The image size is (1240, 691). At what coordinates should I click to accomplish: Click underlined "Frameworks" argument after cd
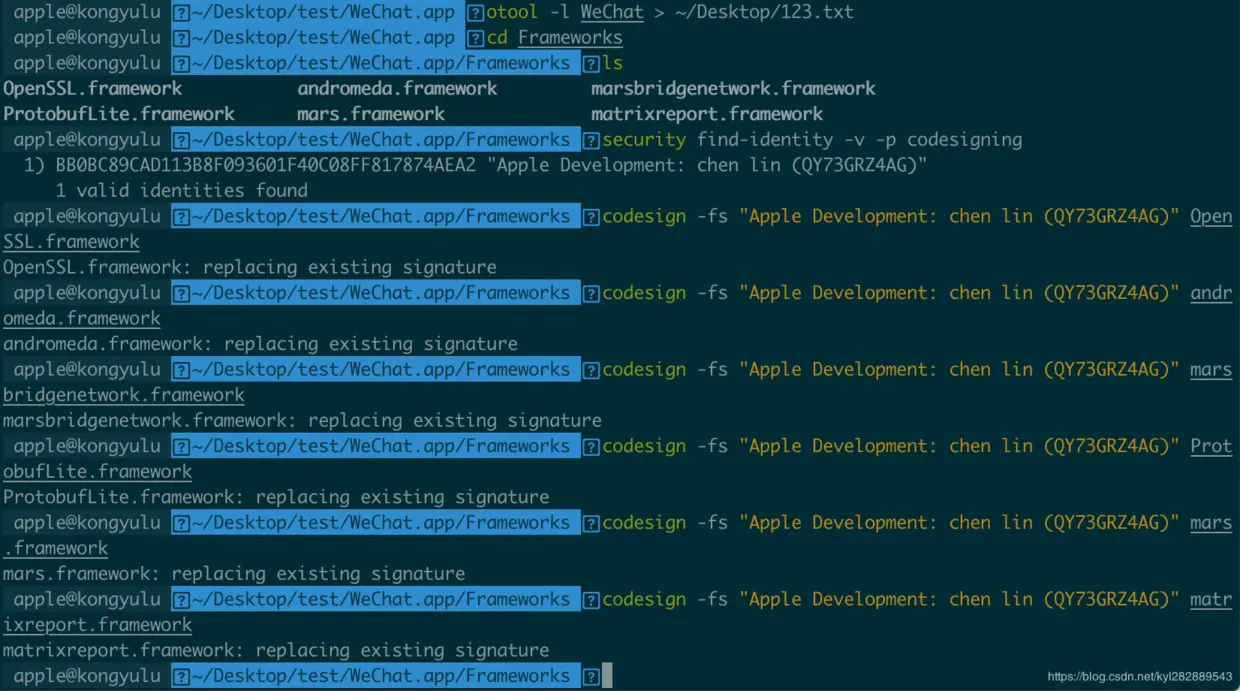(x=570, y=38)
